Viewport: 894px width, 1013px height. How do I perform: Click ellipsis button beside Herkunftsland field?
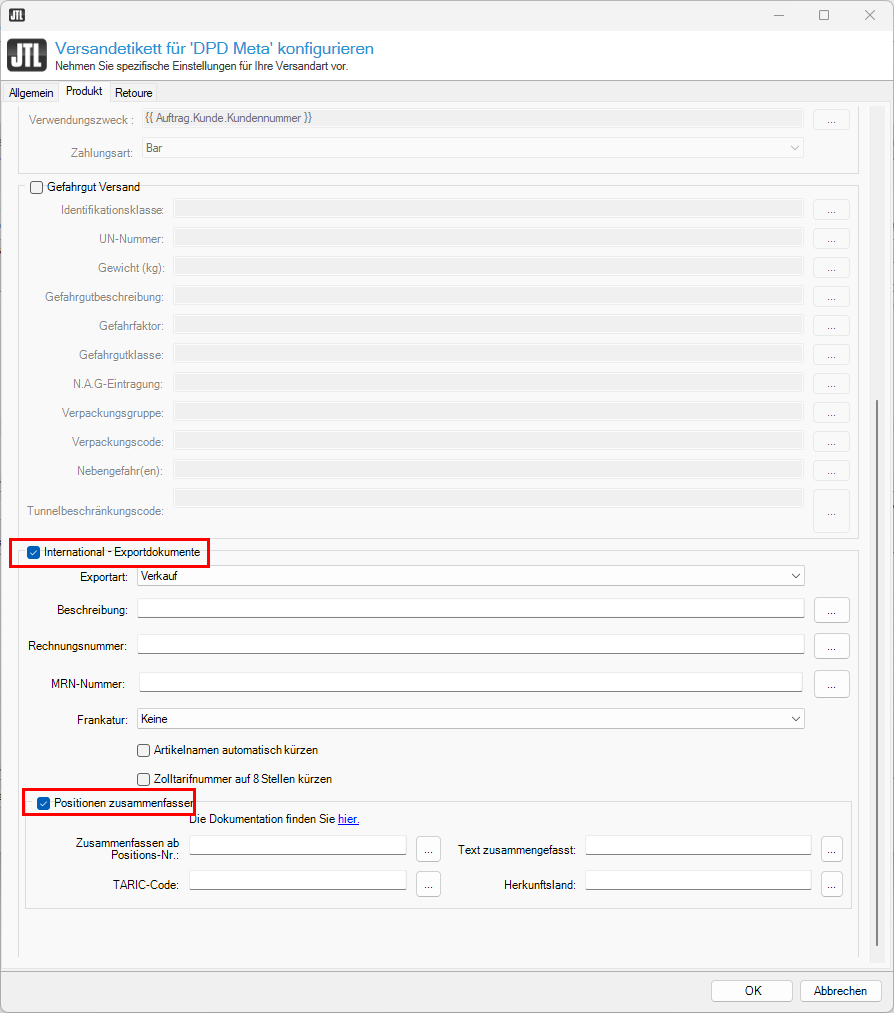tap(831, 884)
